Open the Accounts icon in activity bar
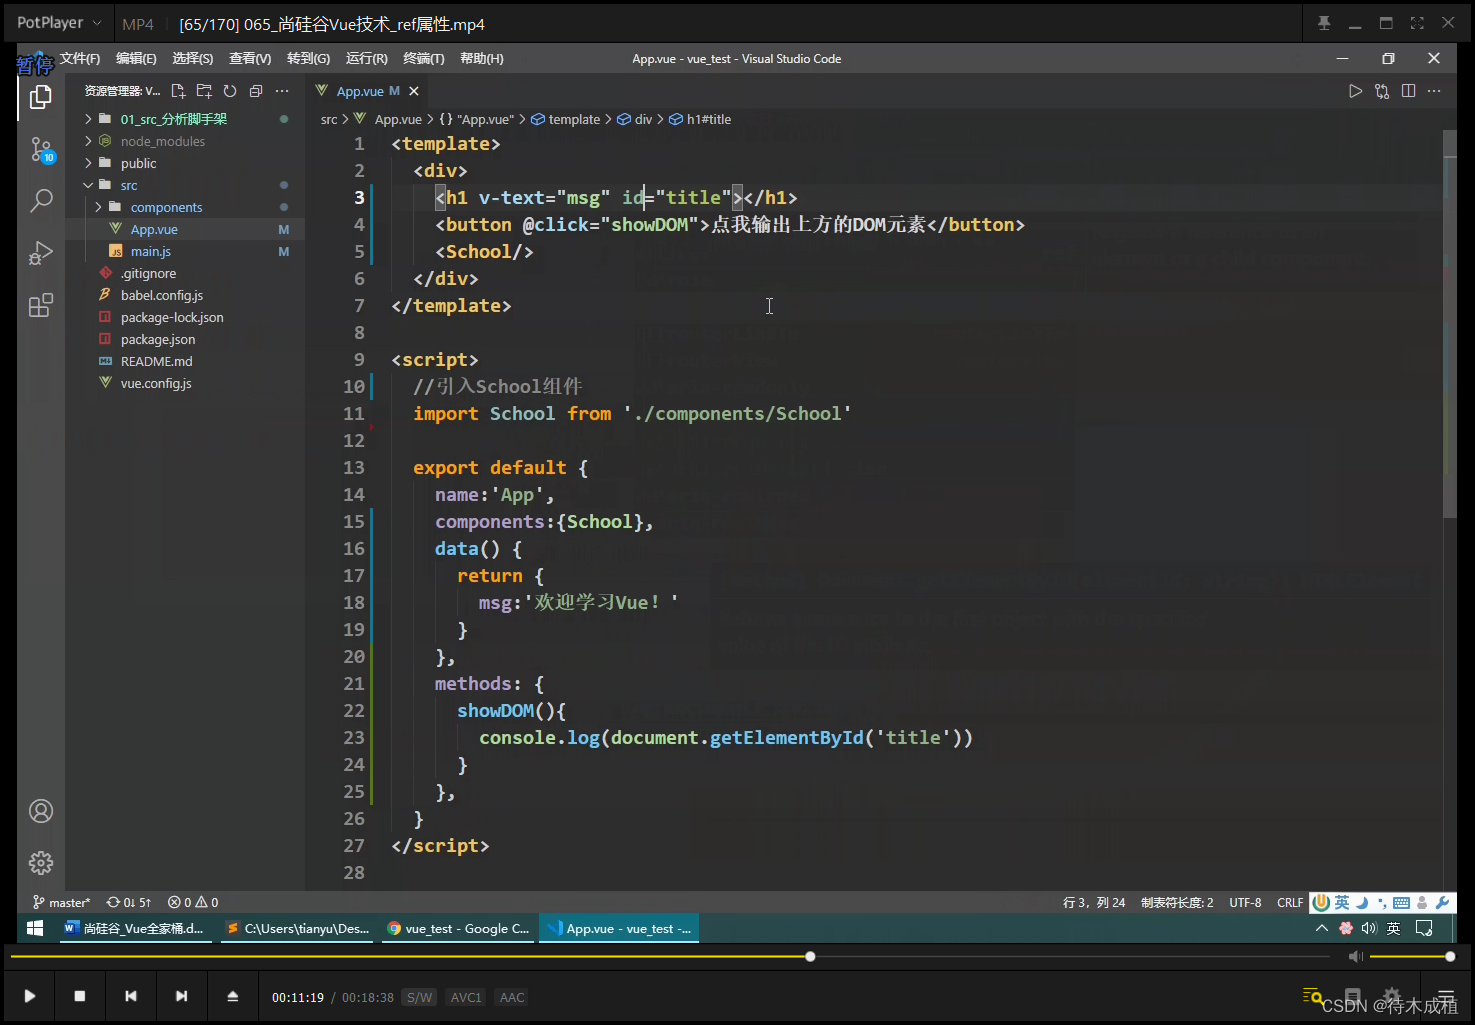The width and height of the screenshot is (1475, 1025). (x=41, y=811)
